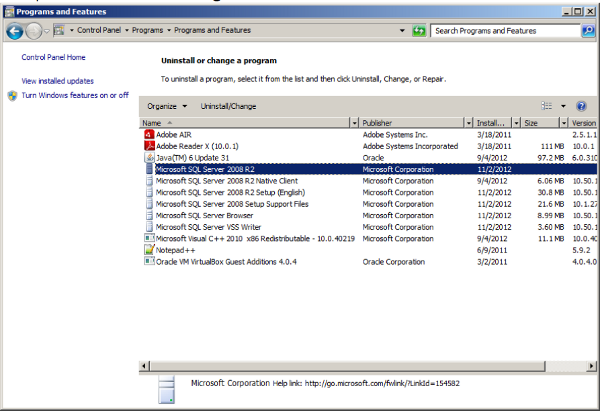The image size is (600, 411).
Task: Click Adobe Systems Inc. publisher cell
Action: tap(395, 135)
